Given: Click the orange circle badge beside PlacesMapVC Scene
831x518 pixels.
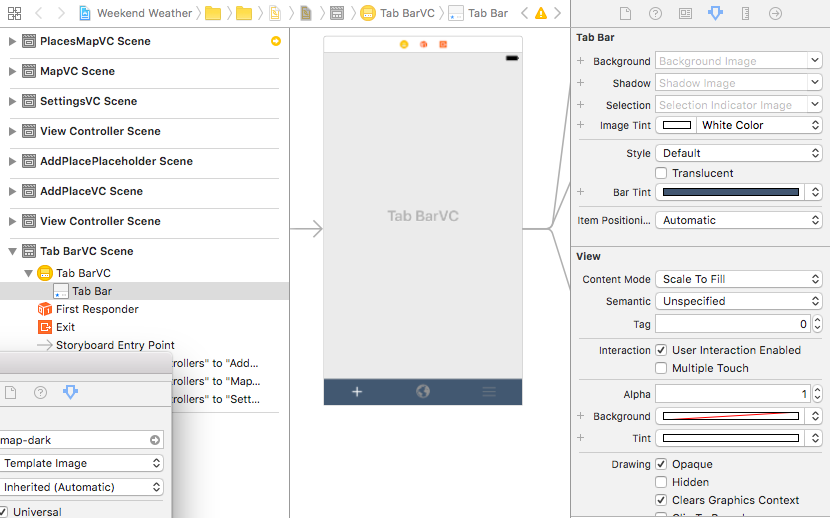Looking at the screenshot, I should tap(276, 41).
